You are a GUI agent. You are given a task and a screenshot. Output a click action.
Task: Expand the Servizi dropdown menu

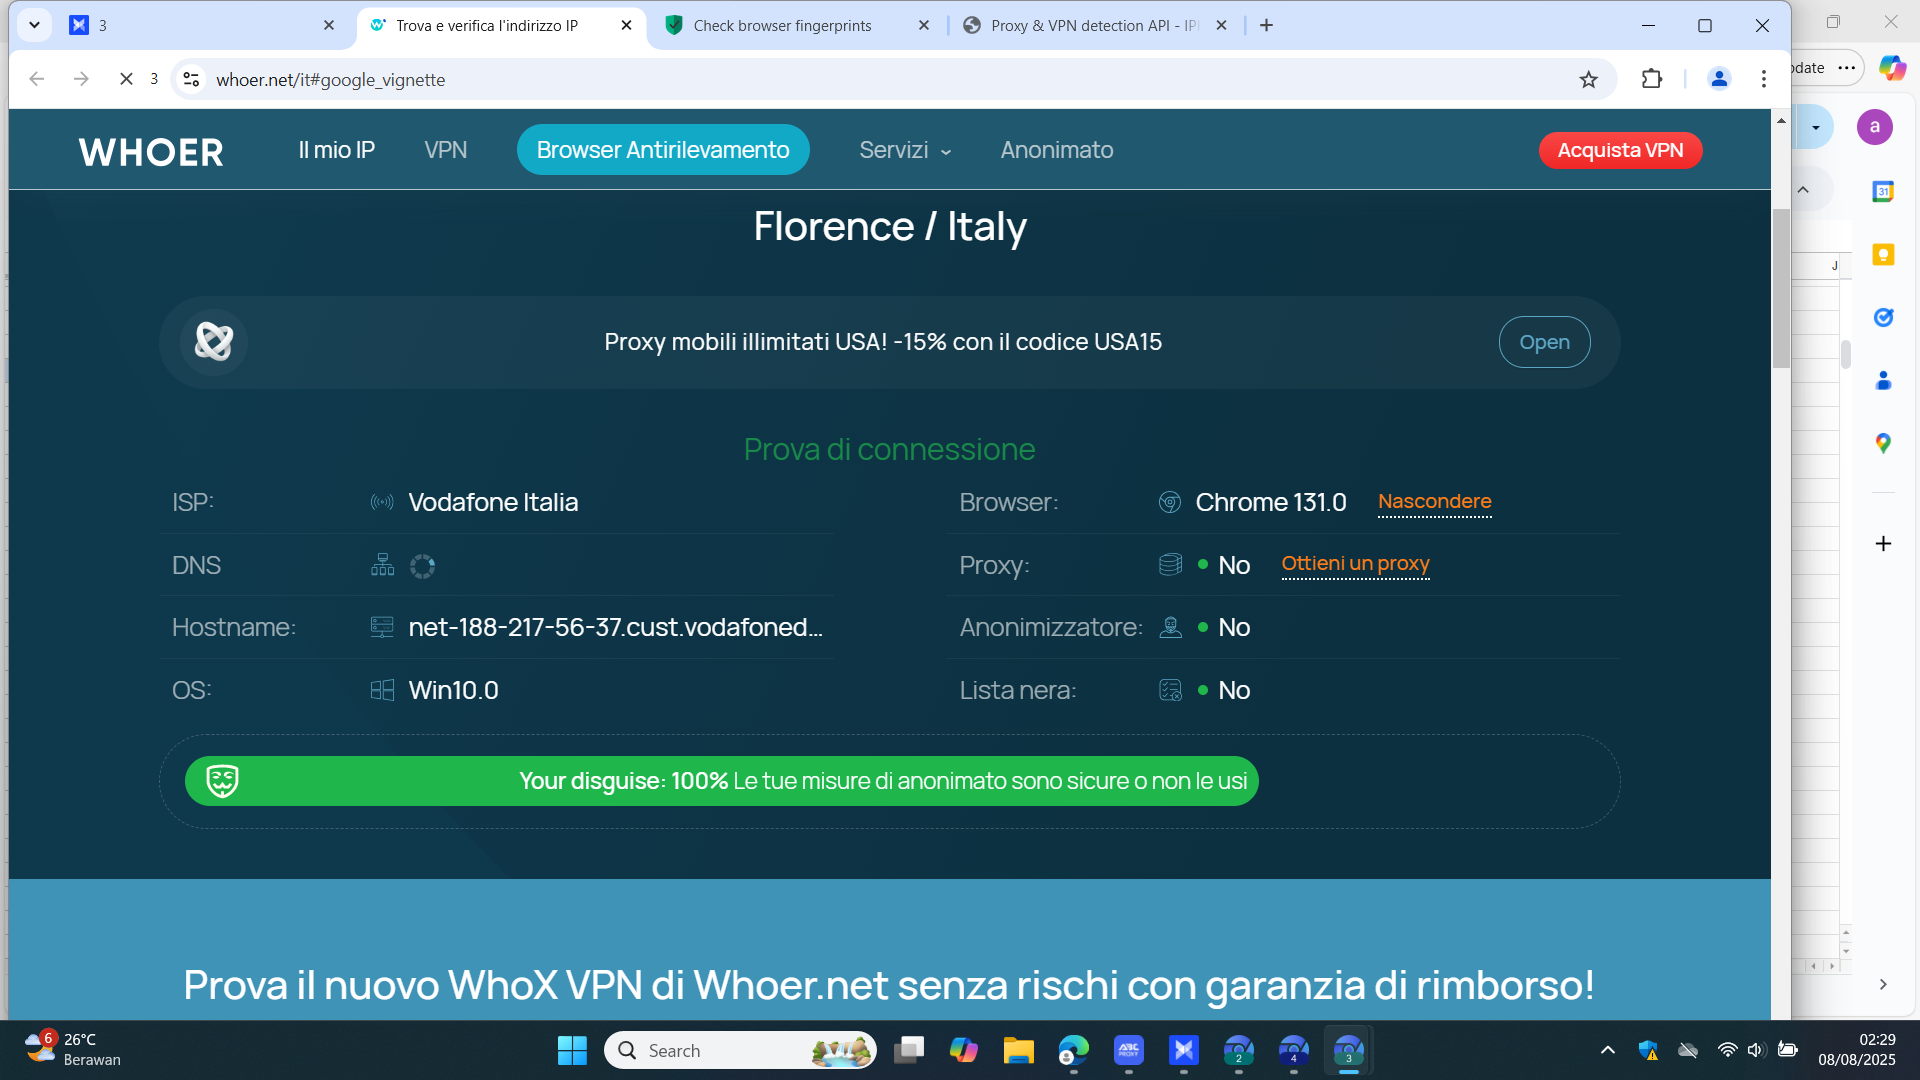point(905,150)
